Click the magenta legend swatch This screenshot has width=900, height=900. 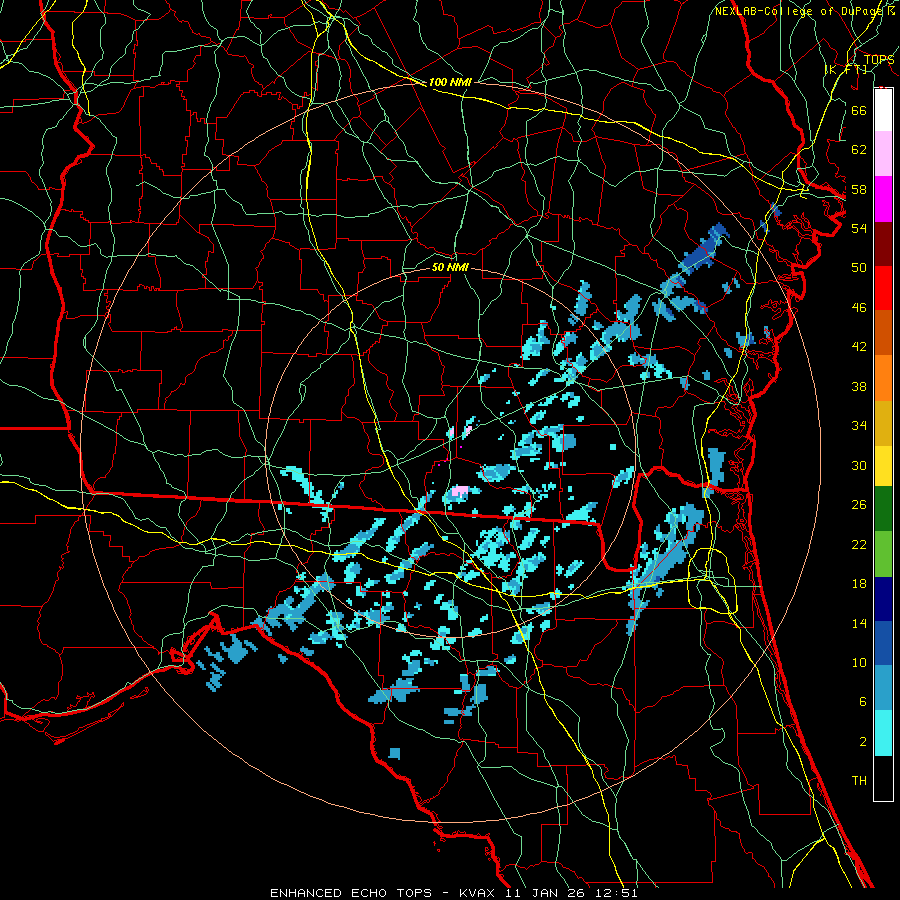pos(883,199)
